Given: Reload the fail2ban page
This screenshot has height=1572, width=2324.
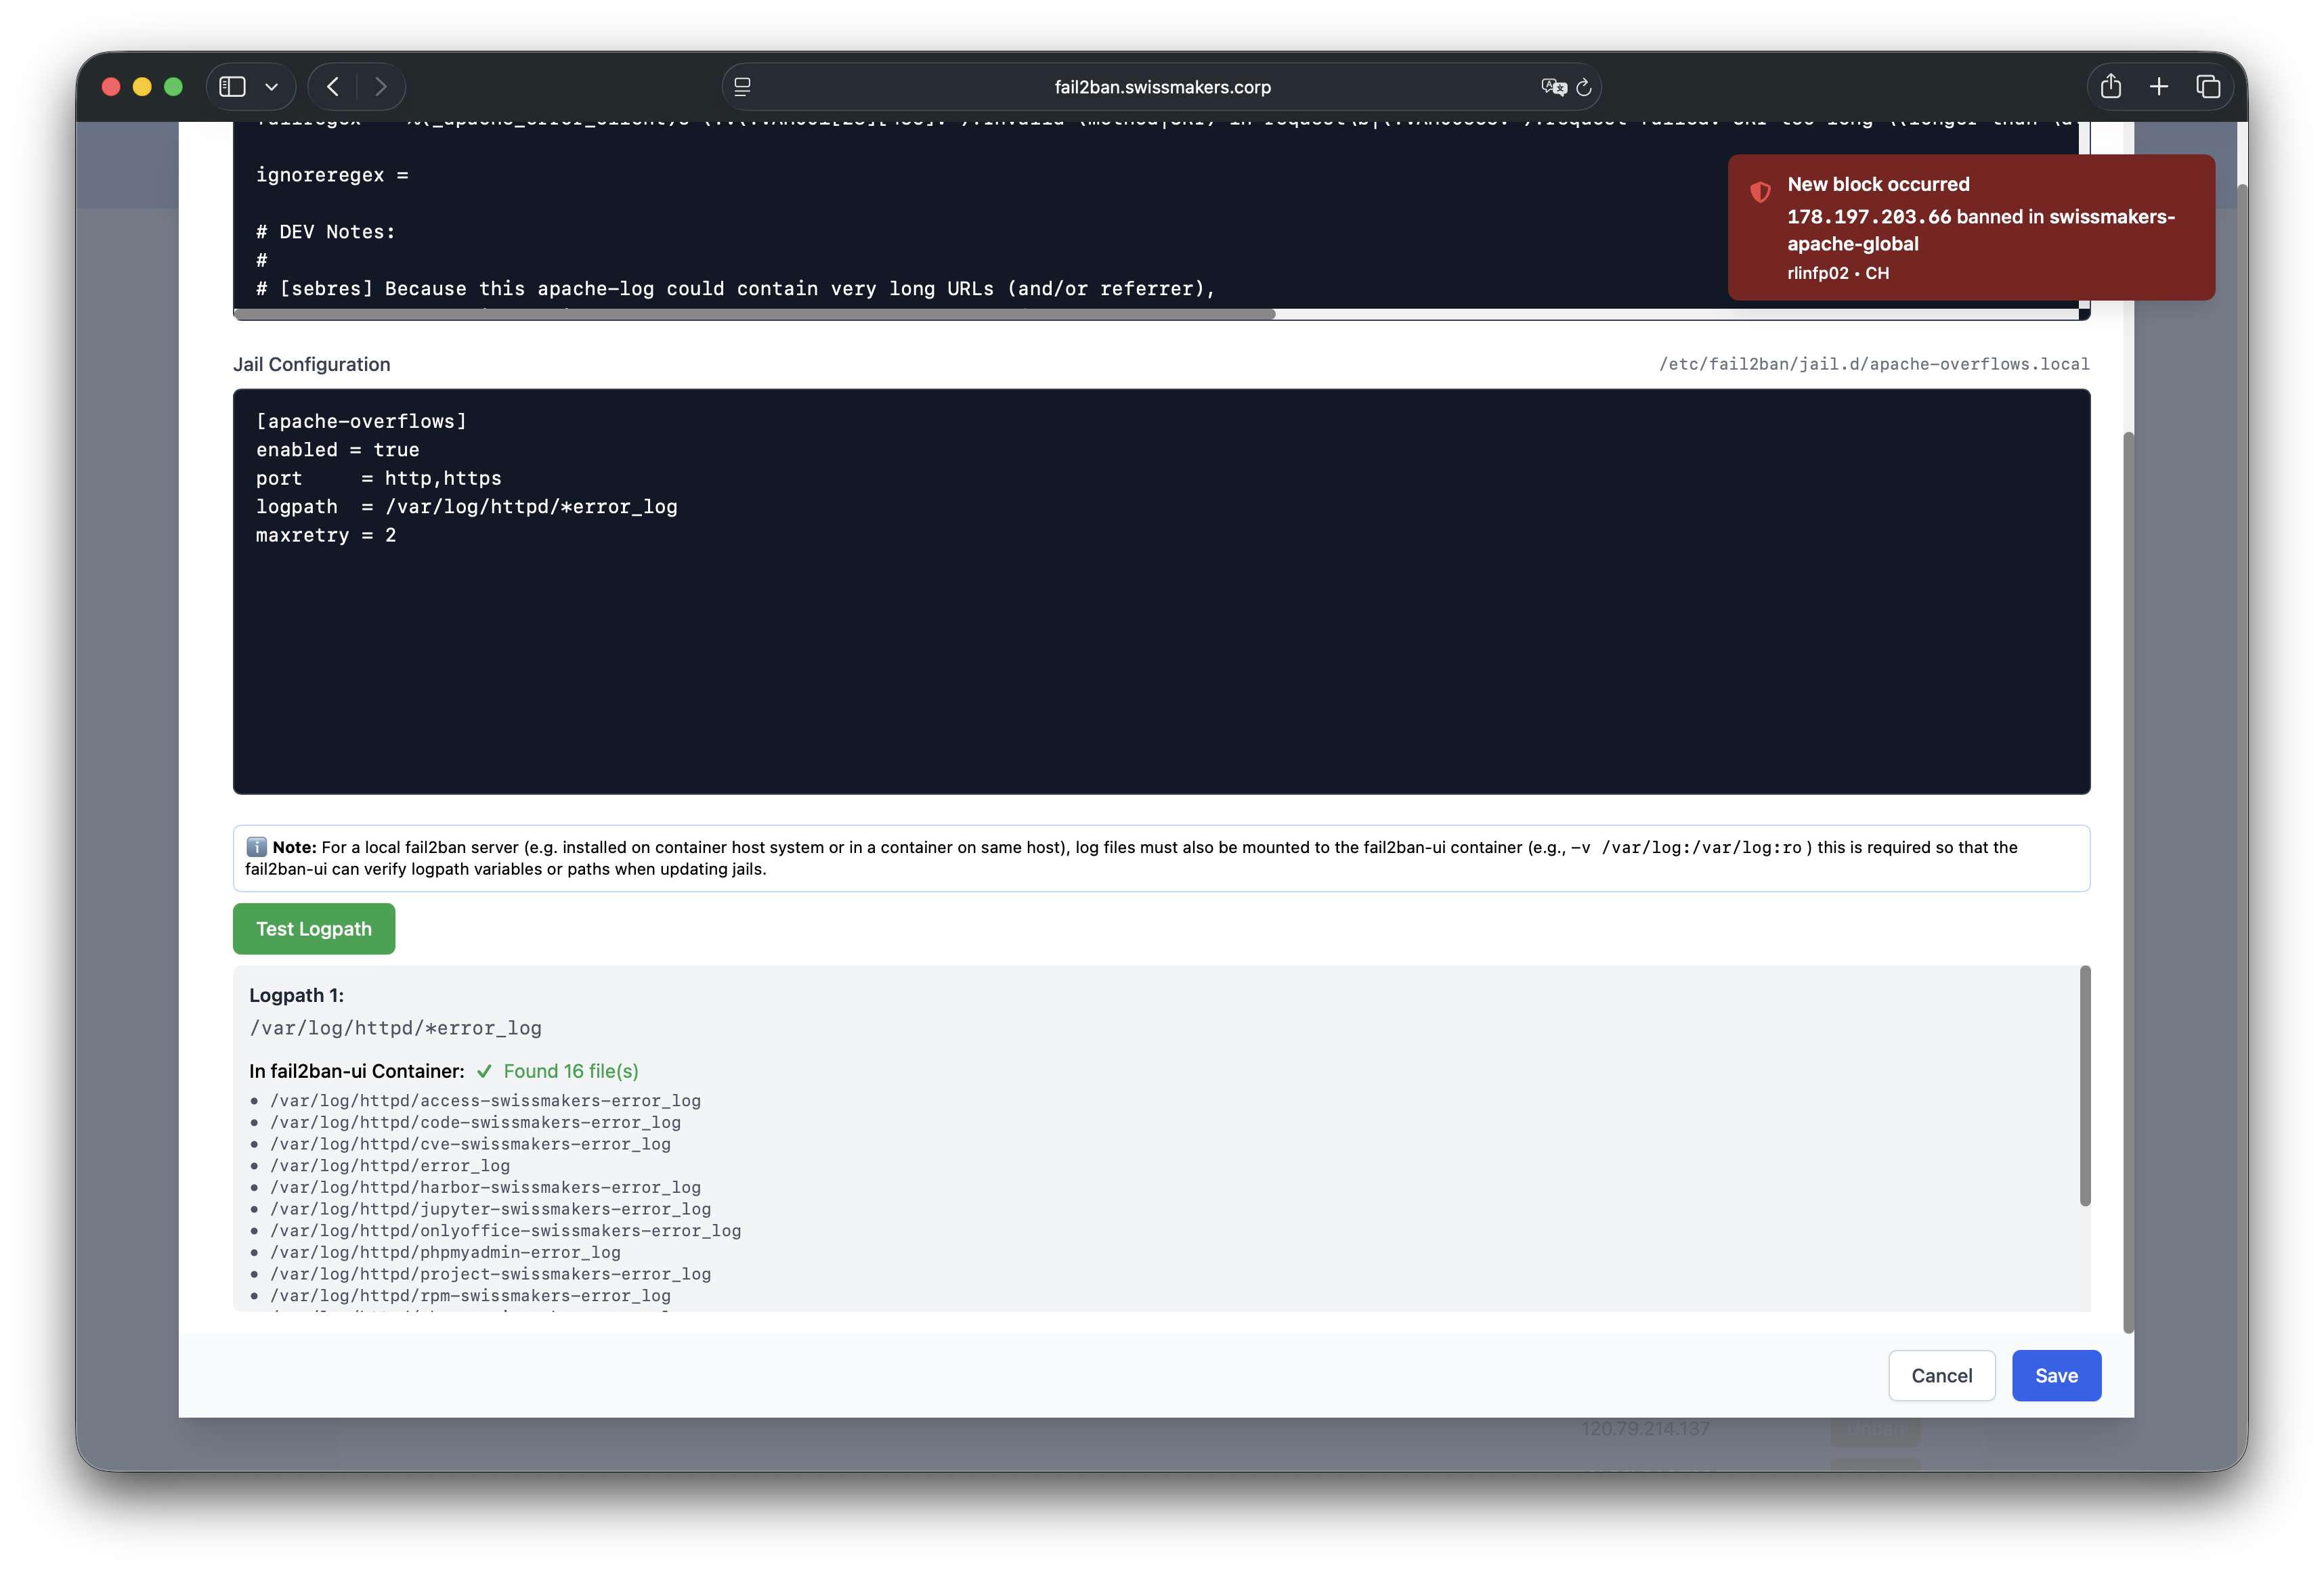Looking at the screenshot, I should pyautogui.click(x=1583, y=87).
